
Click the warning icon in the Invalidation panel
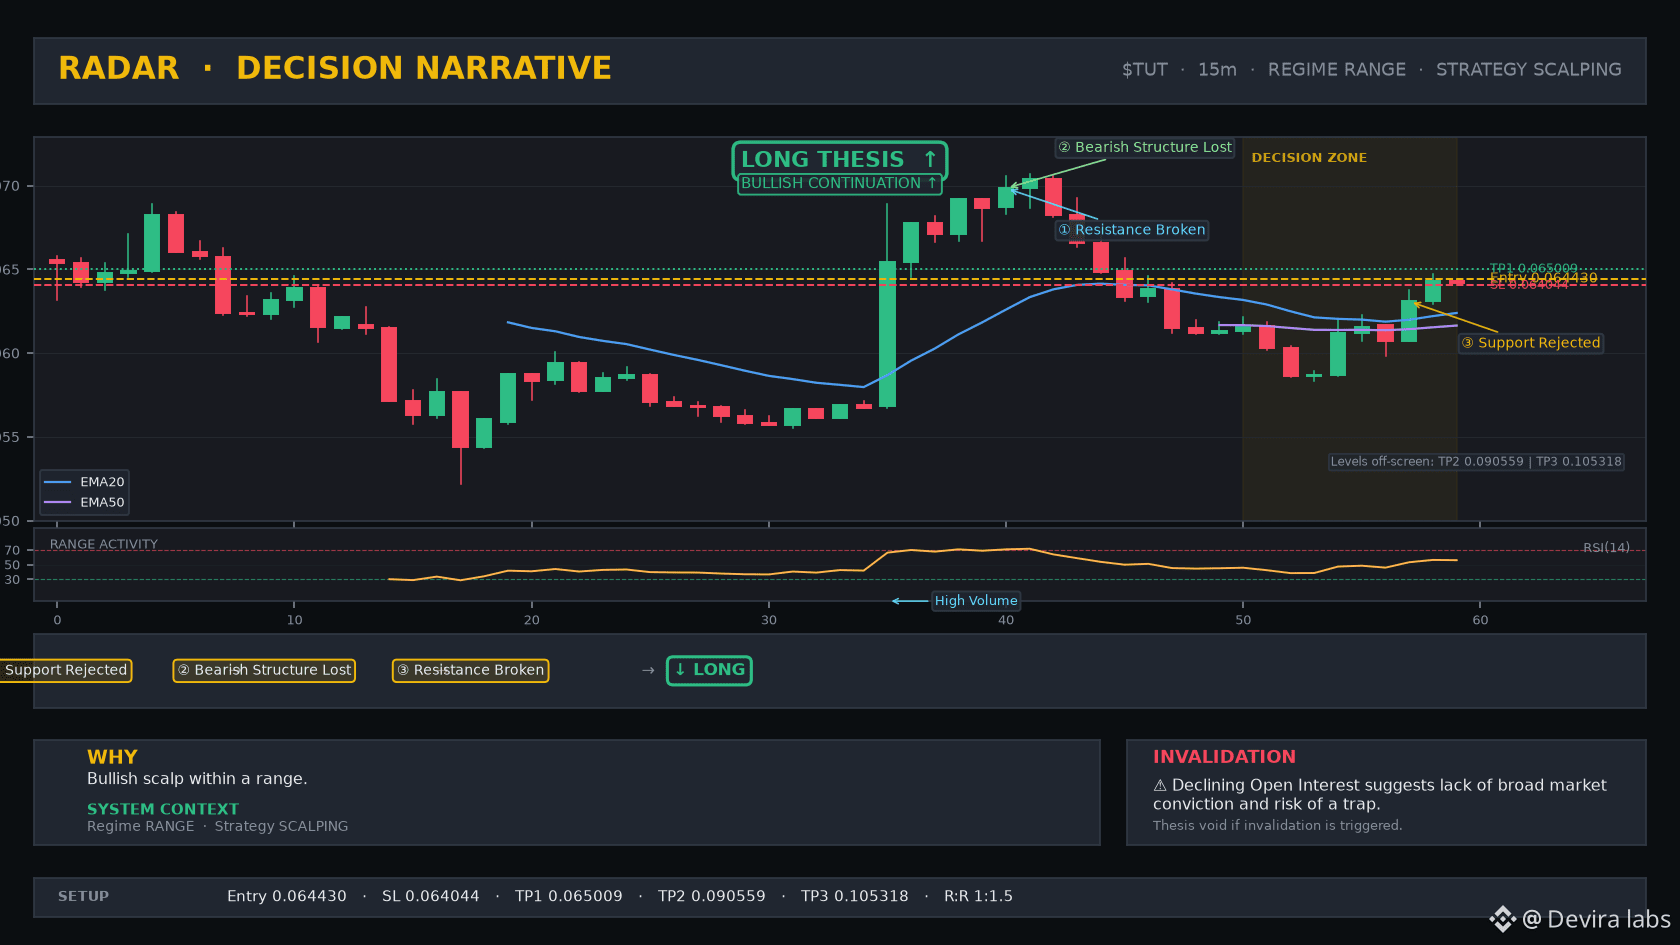[1160, 786]
